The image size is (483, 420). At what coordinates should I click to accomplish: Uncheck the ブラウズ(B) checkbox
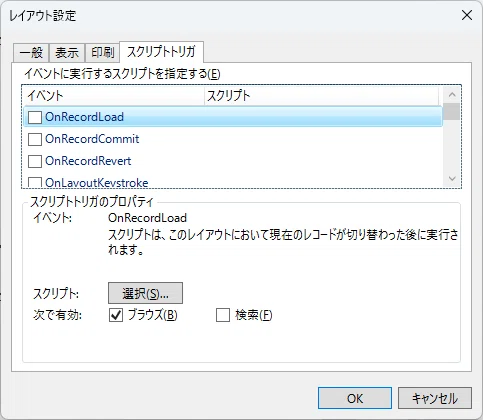pyautogui.click(x=116, y=315)
